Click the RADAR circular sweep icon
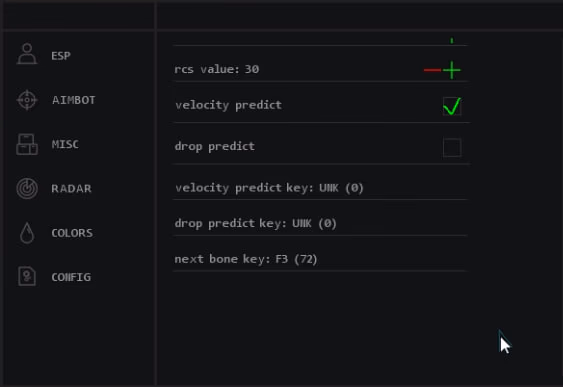The width and height of the screenshot is (563, 387). tap(27, 188)
